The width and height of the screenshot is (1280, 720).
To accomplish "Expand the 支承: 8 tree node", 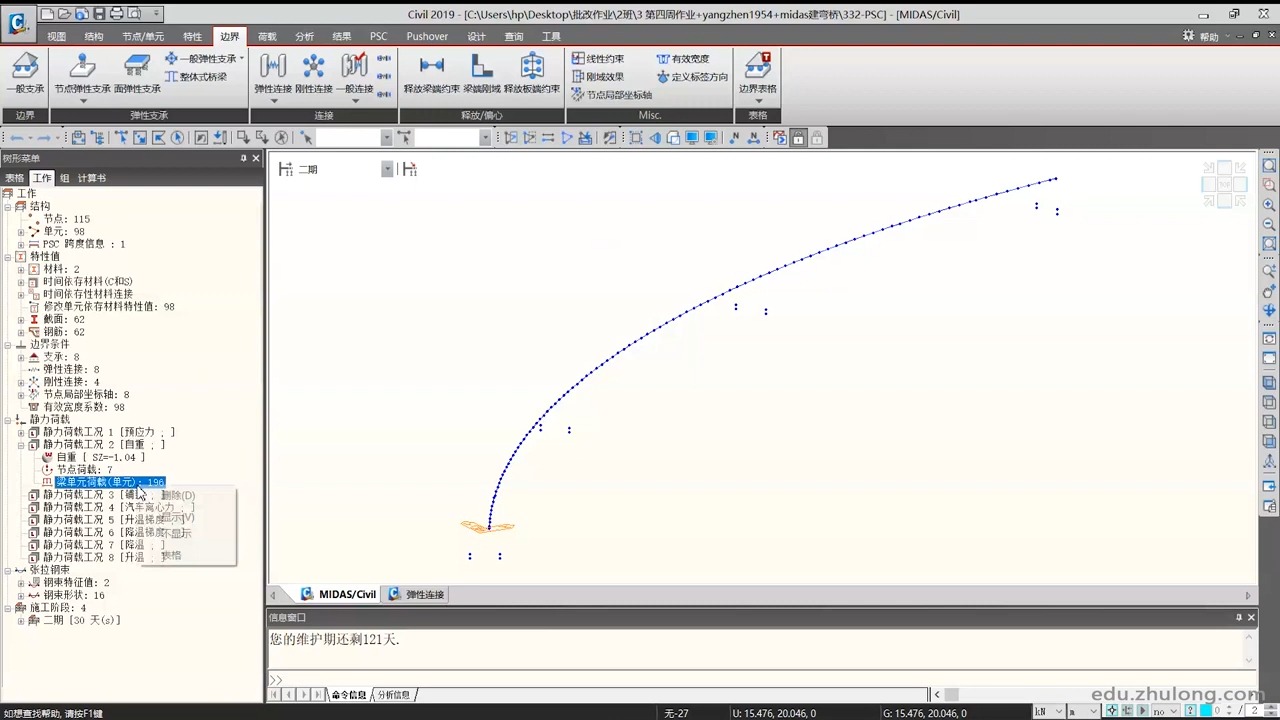I will coord(21,357).
